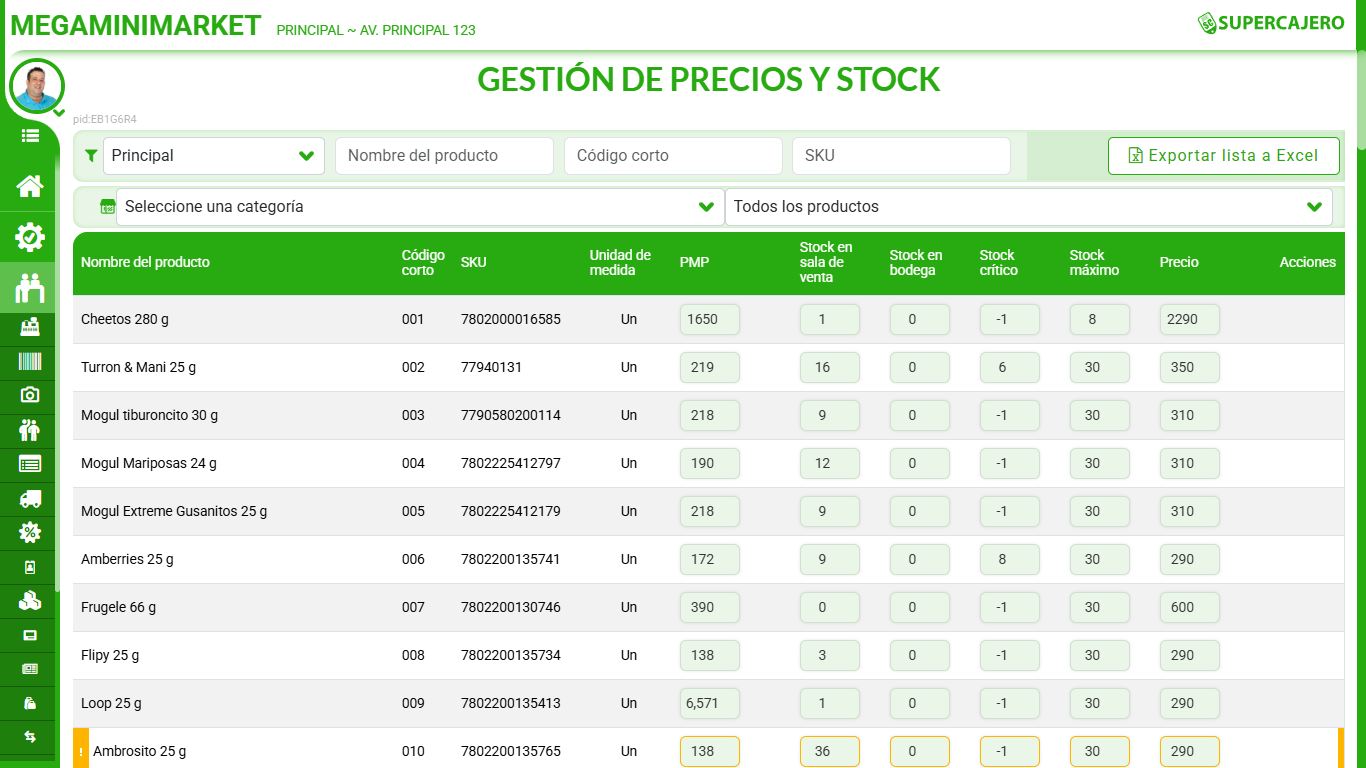Image resolution: width=1366 pixels, height=768 pixels.
Task: Click the barcode sidebar icon
Action: coord(30,361)
